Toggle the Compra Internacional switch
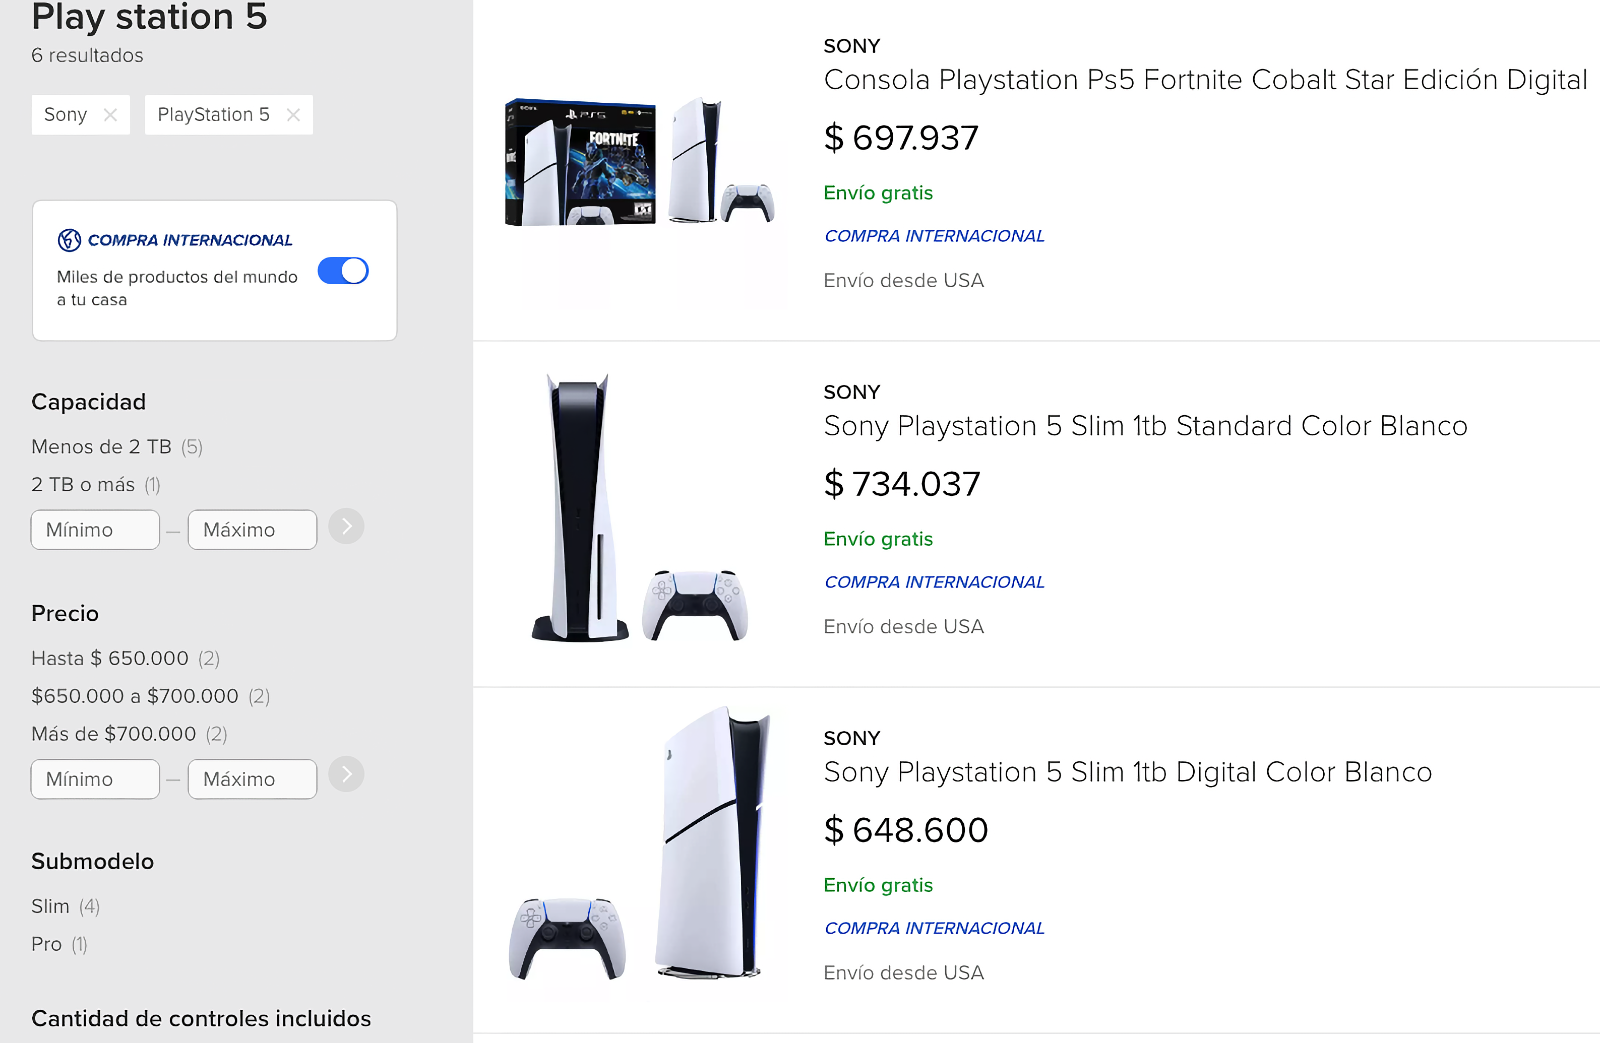 tap(343, 271)
